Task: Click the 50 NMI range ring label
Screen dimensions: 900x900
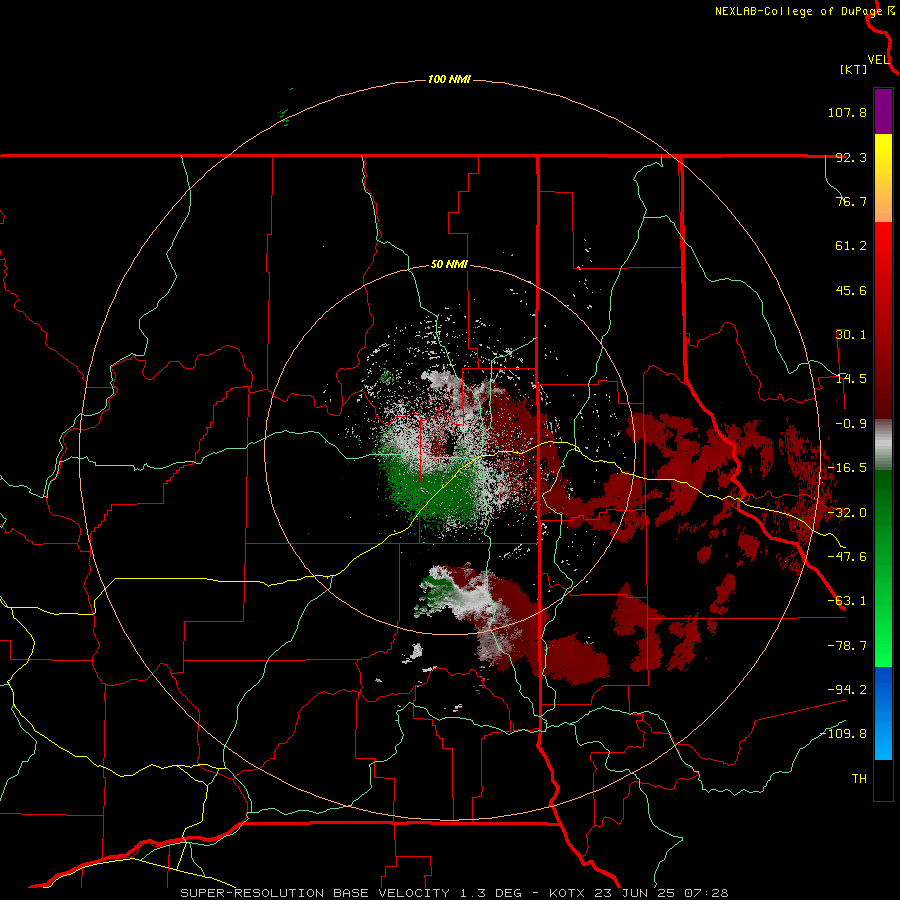Action: pyautogui.click(x=449, y=264)
